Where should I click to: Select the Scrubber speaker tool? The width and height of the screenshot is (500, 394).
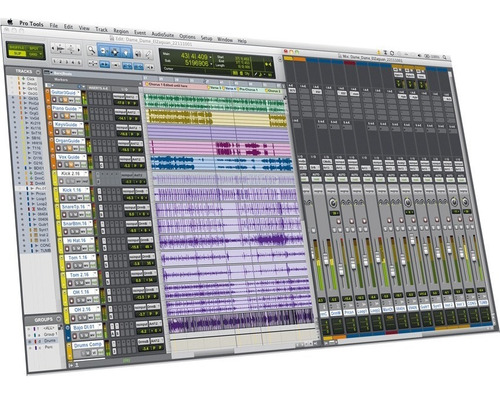(x=138, y=54)
